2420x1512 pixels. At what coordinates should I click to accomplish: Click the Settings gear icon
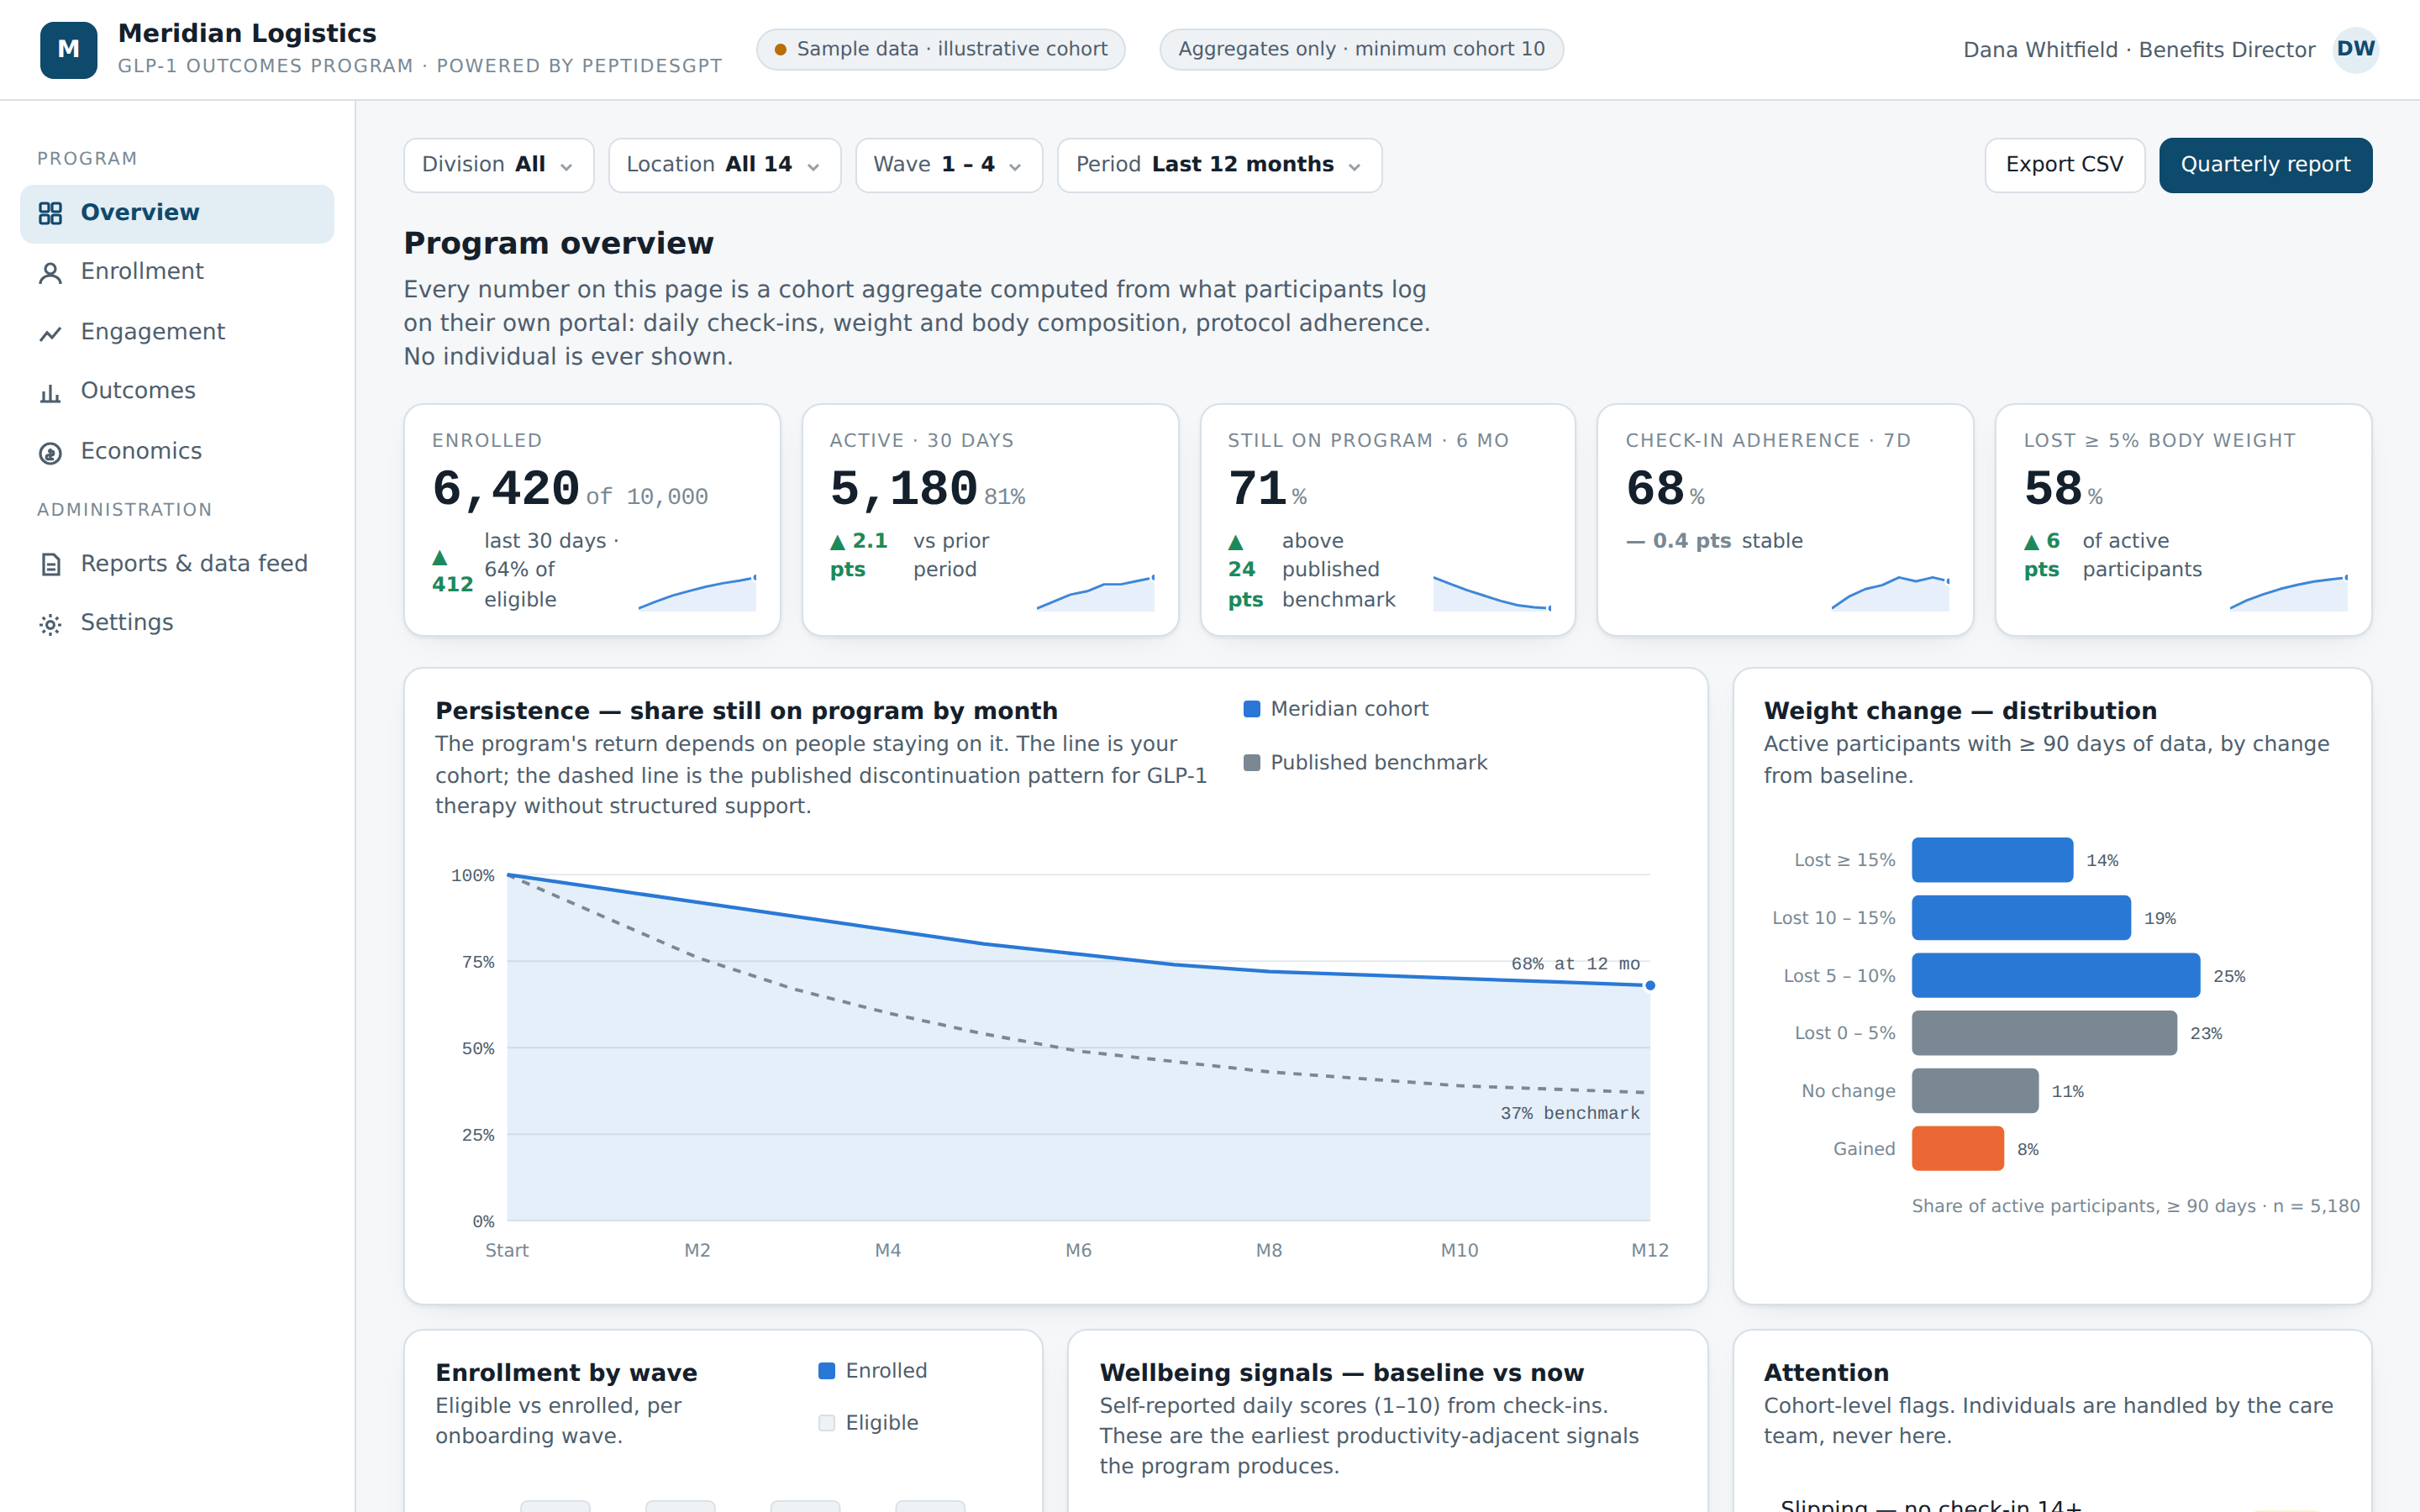[50, 624]
